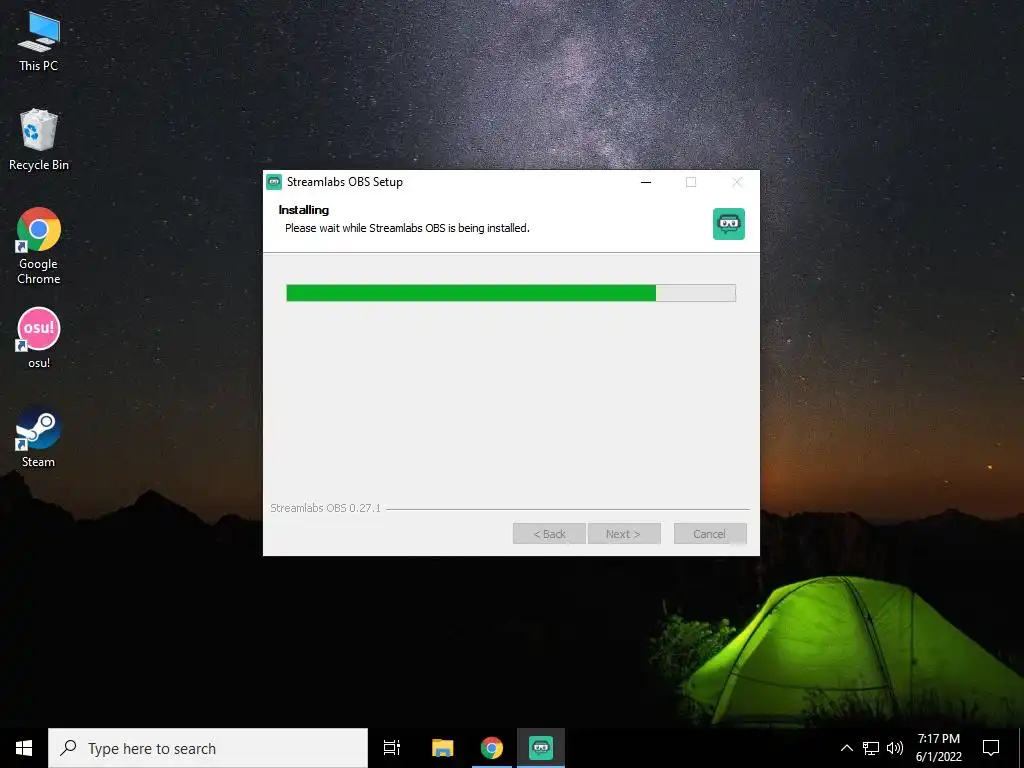Image resolution: width=1024 pixels, height=768 pixels.
Task: Click the green installation progress bar
Action: [x=511, y=293]
